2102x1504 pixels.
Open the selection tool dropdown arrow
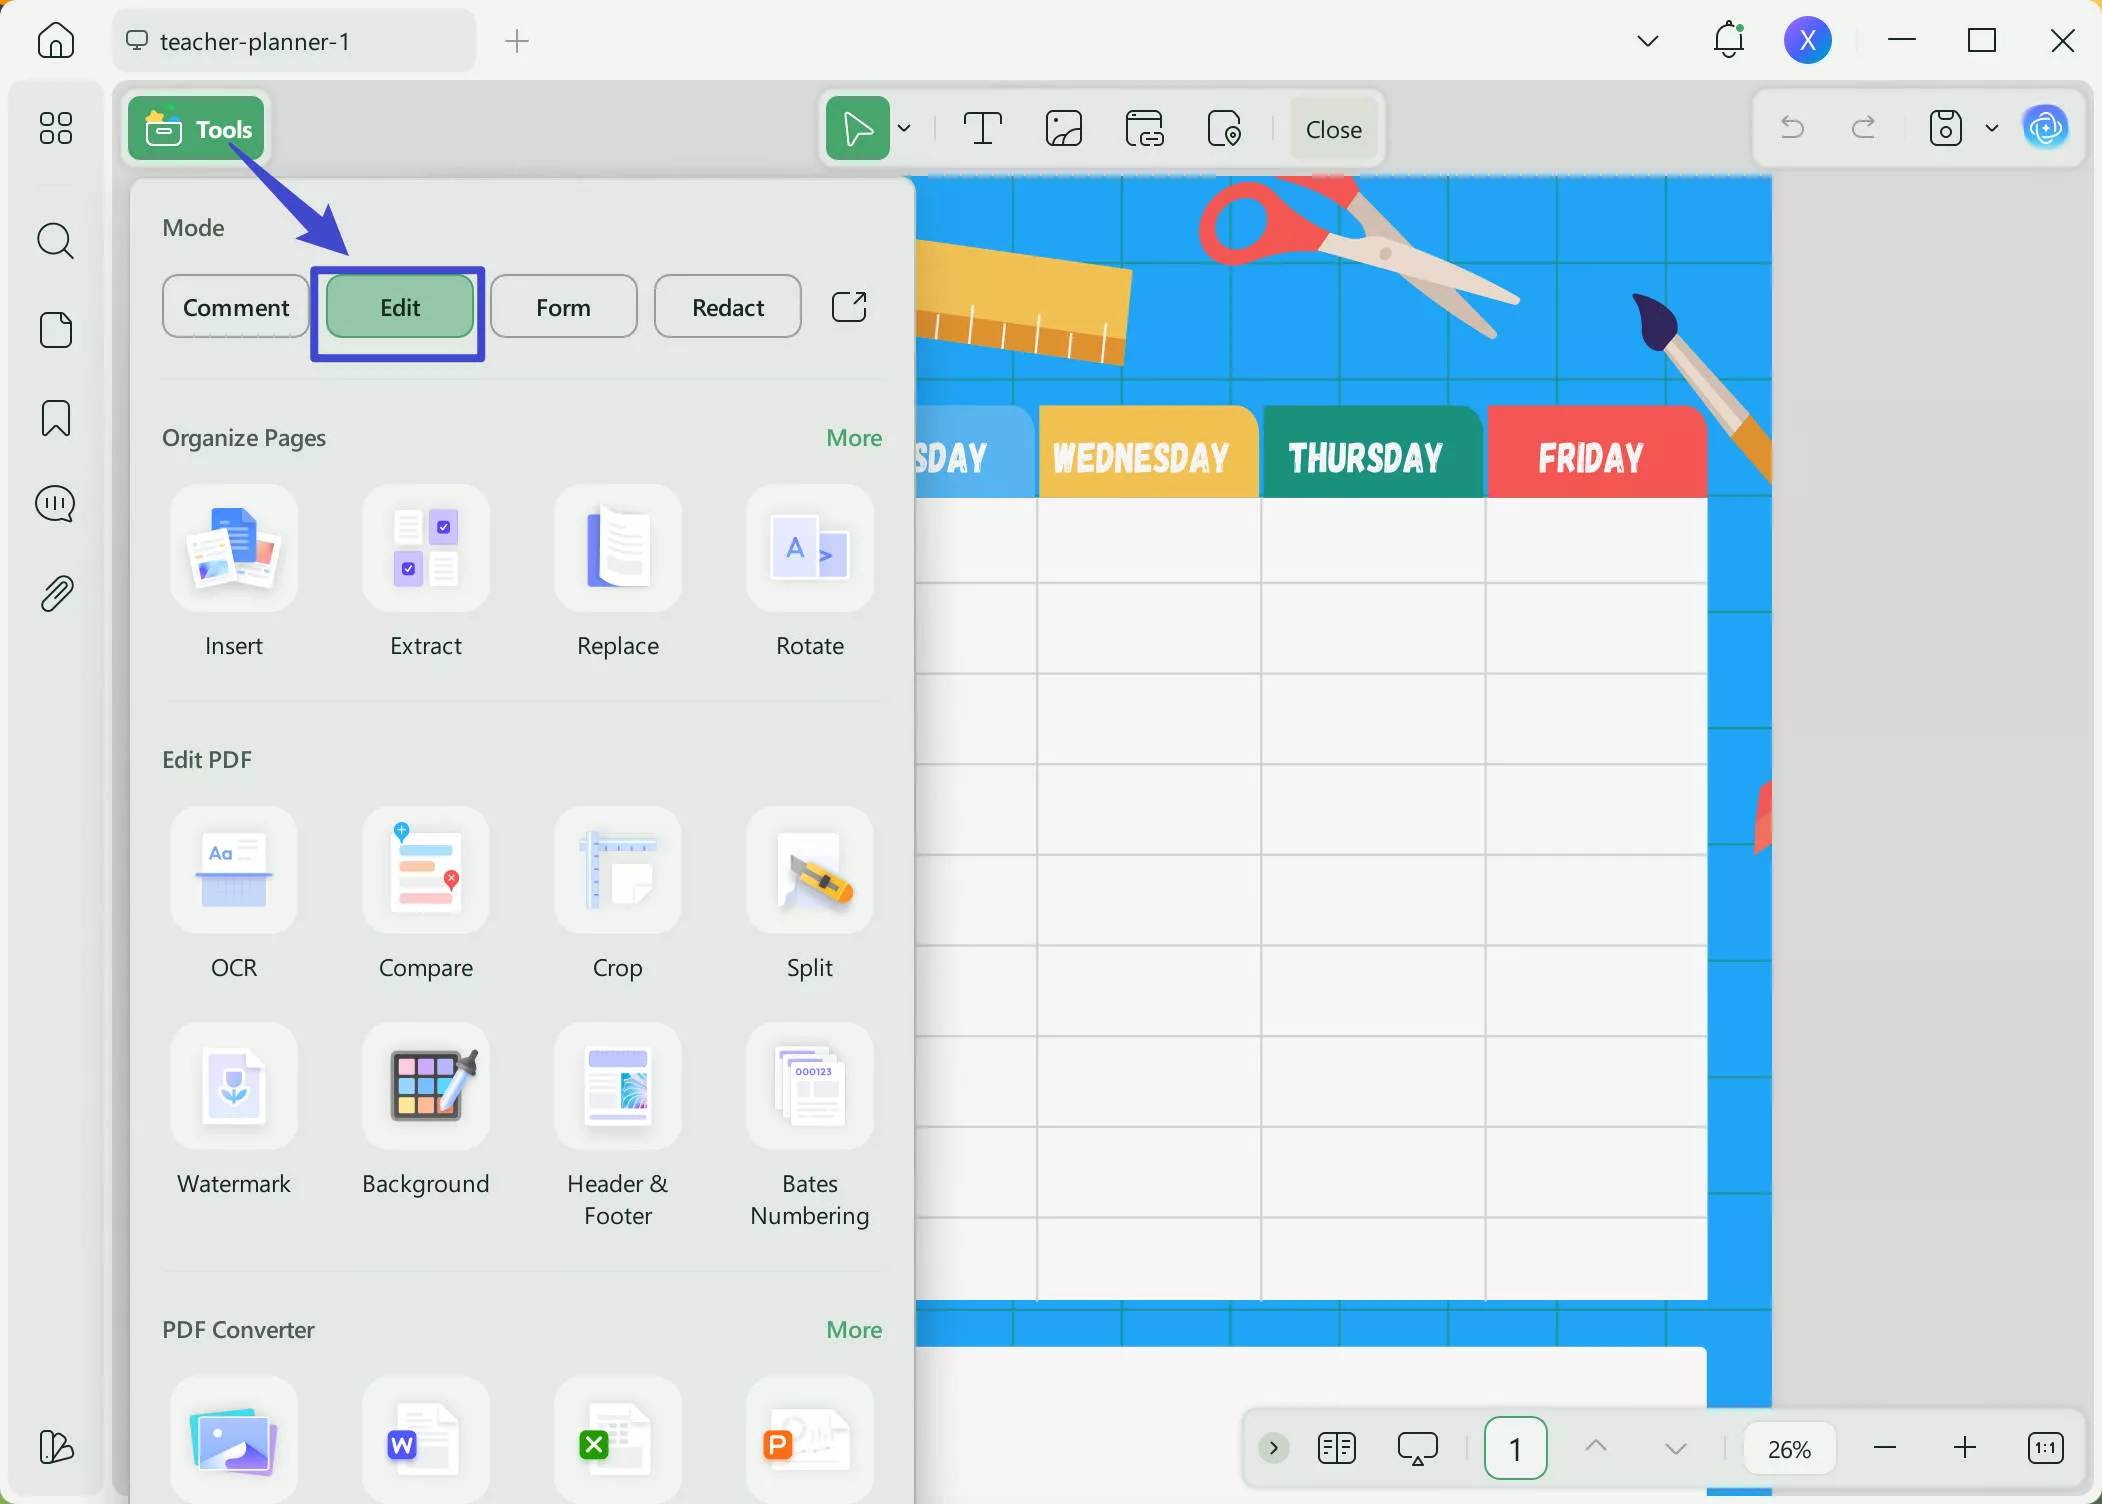pos(904,128)
